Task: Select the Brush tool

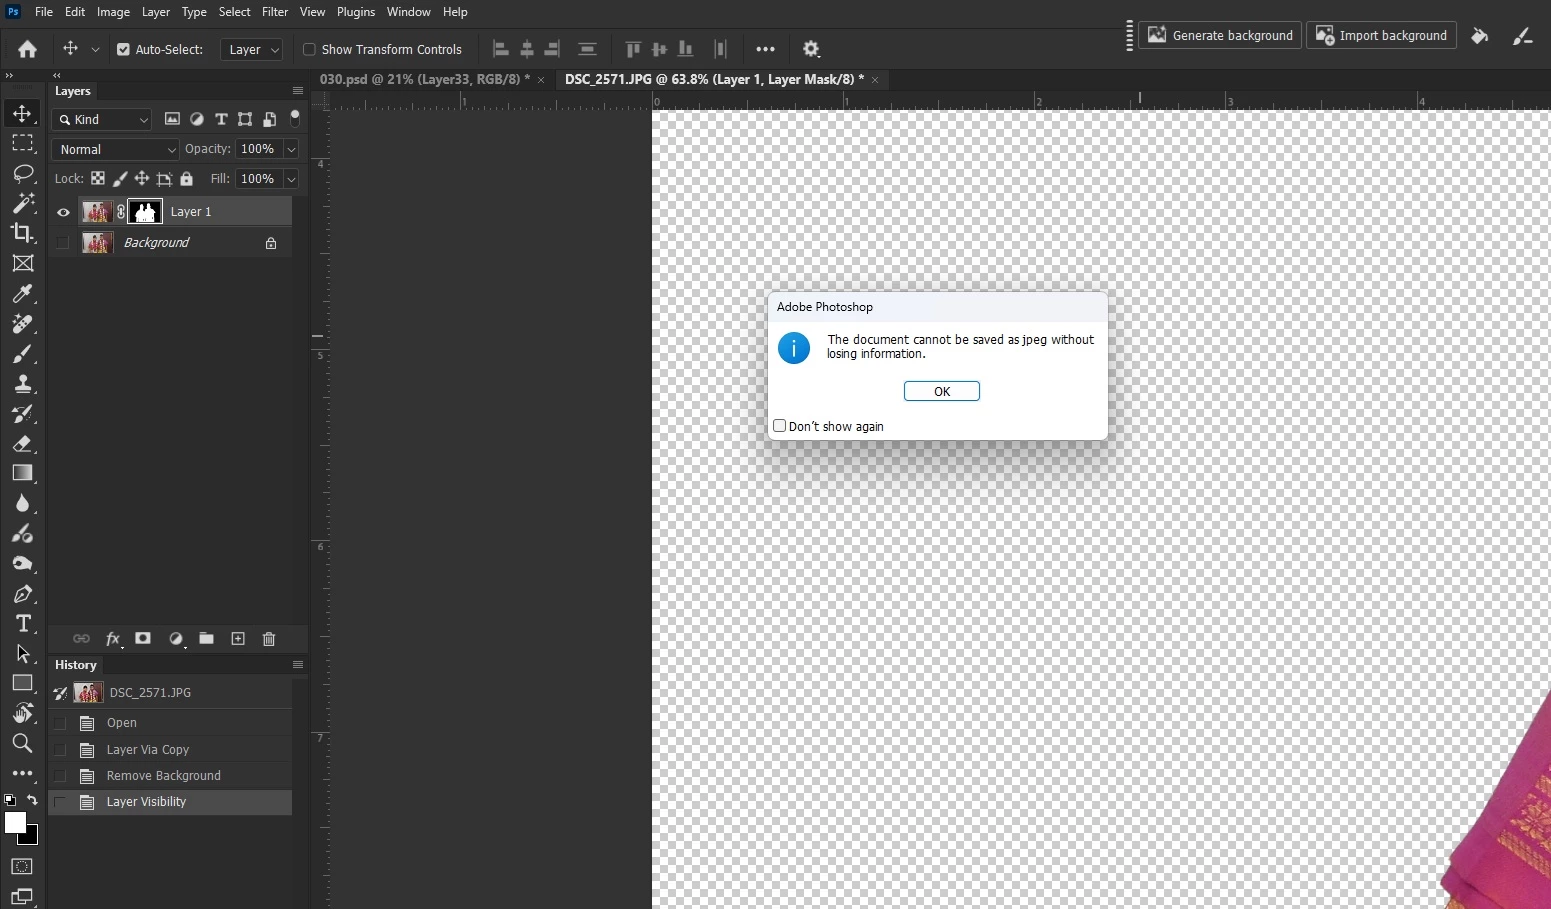Action: (x=22, y=353)
